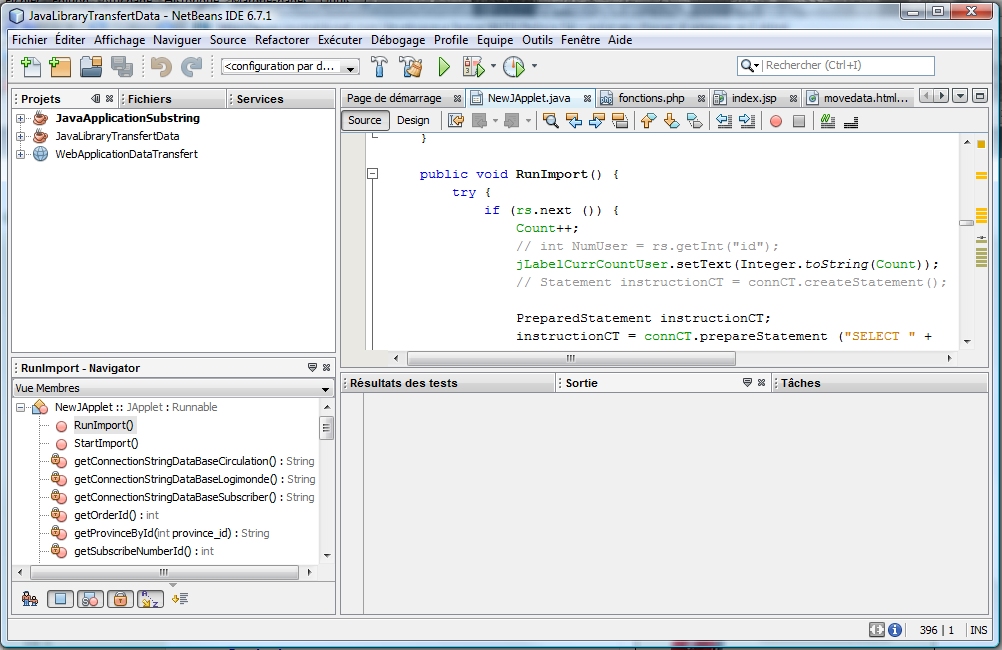Click the editor's Find Selection magnifier icon
1002x650 pixels.
click(x=550, y=121)
